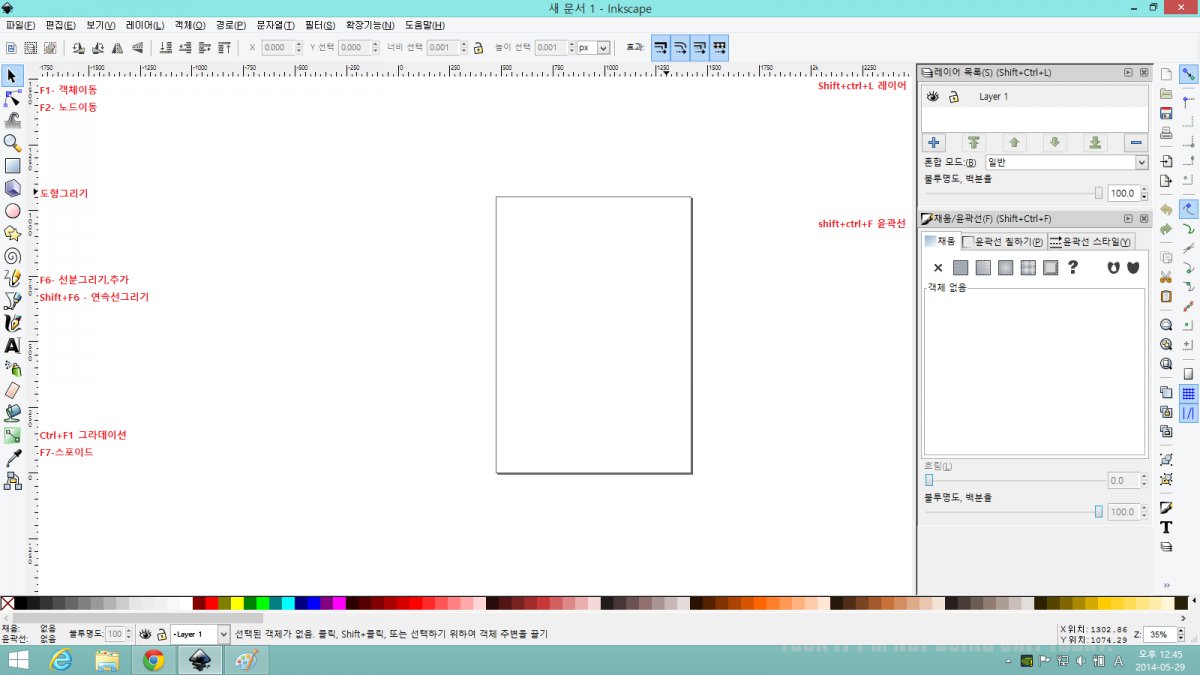Screen dimensions: 1200x675
Task: Pick the yellow swatch in color palette
Action: pos(237,603)
